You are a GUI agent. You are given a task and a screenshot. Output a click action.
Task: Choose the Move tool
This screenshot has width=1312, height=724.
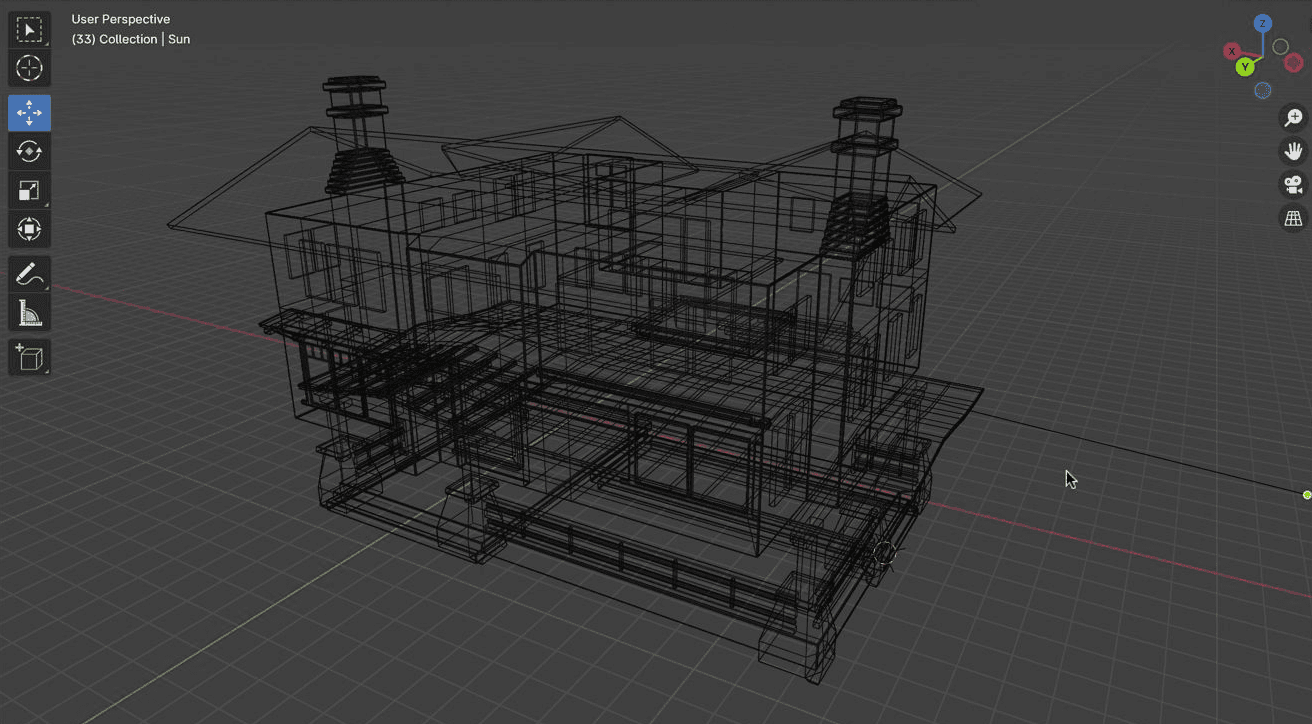[x=29, y=113]
